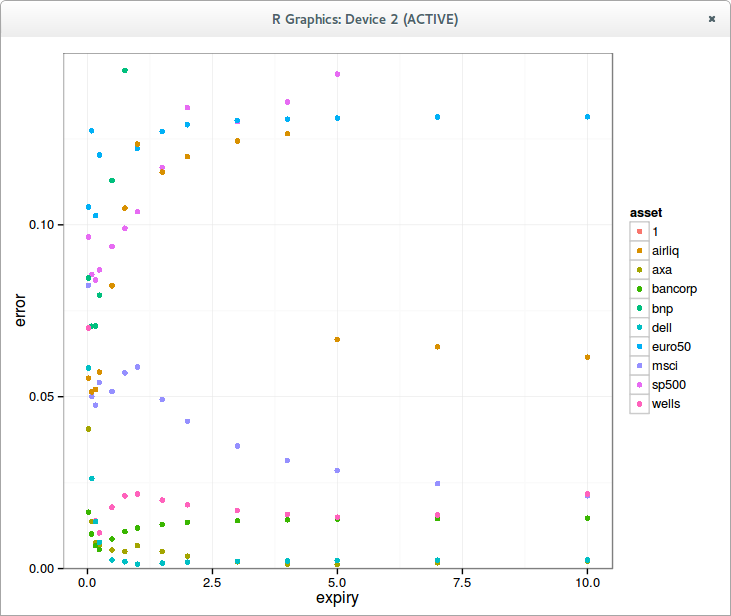Click the topmost green bnp data point
This screenshot has width=731, height=616.
pyautogui.click(x=125, y=70)
